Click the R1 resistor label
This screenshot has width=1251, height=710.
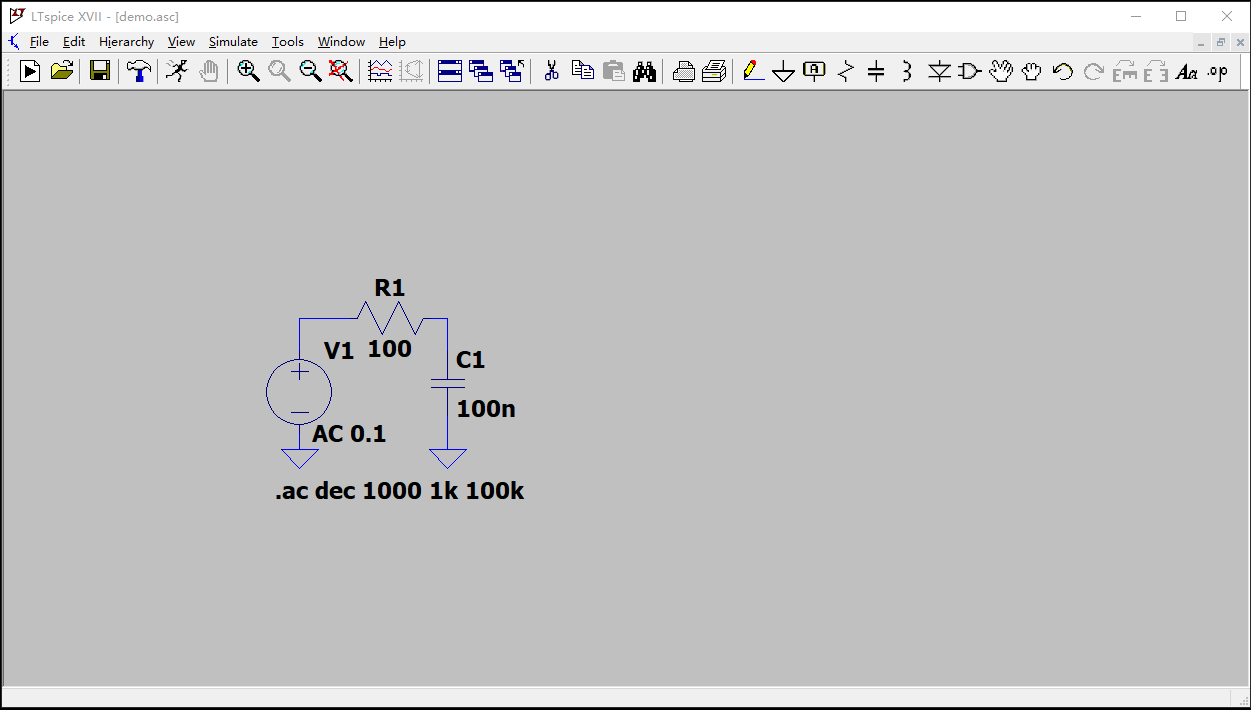[x=390, y=288]
